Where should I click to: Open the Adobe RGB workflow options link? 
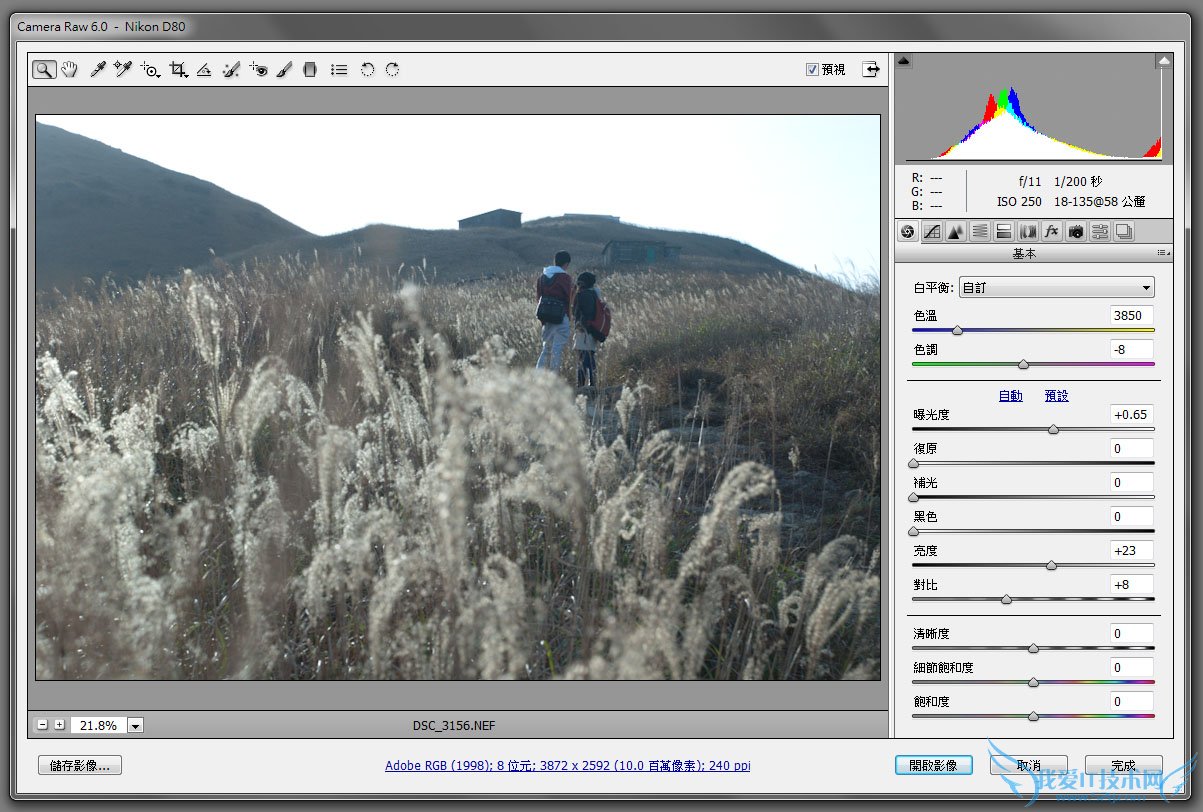(568, 766)
